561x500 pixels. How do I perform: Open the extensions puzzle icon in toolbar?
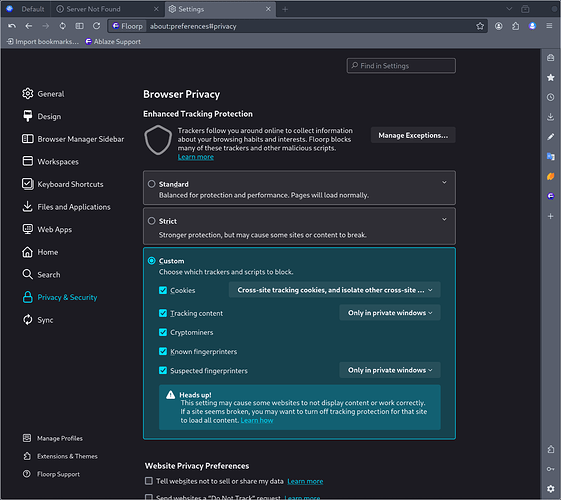pos(515,26)
